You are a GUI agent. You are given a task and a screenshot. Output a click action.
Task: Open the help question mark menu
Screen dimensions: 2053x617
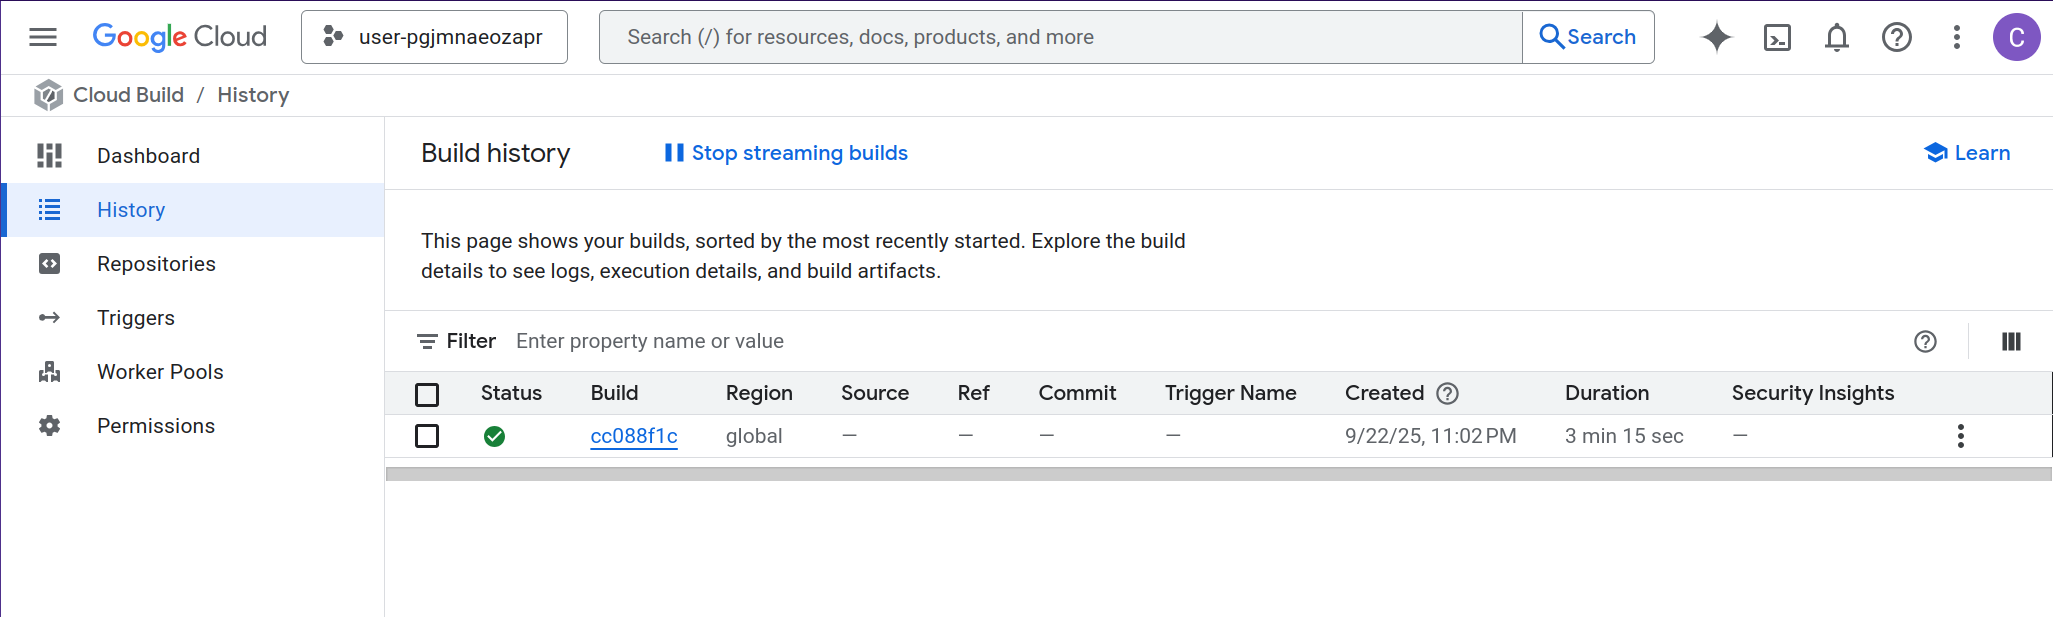[1896, 37]
